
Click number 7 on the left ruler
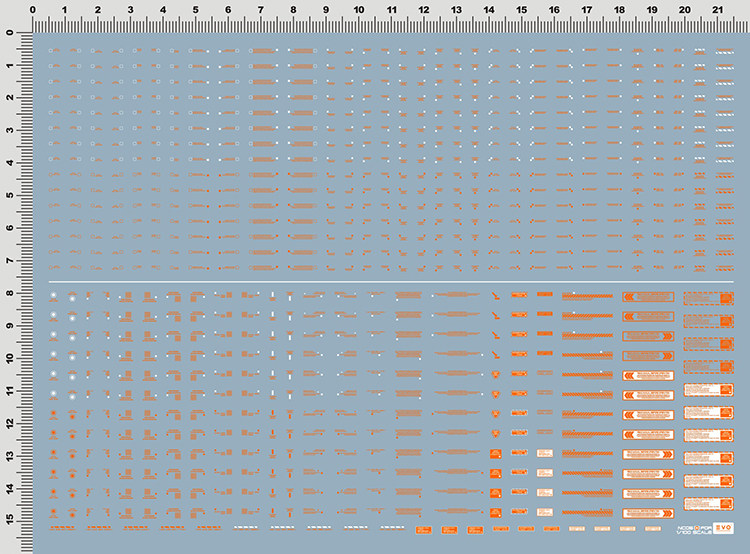pyautogui.click(x=10, y=261)
